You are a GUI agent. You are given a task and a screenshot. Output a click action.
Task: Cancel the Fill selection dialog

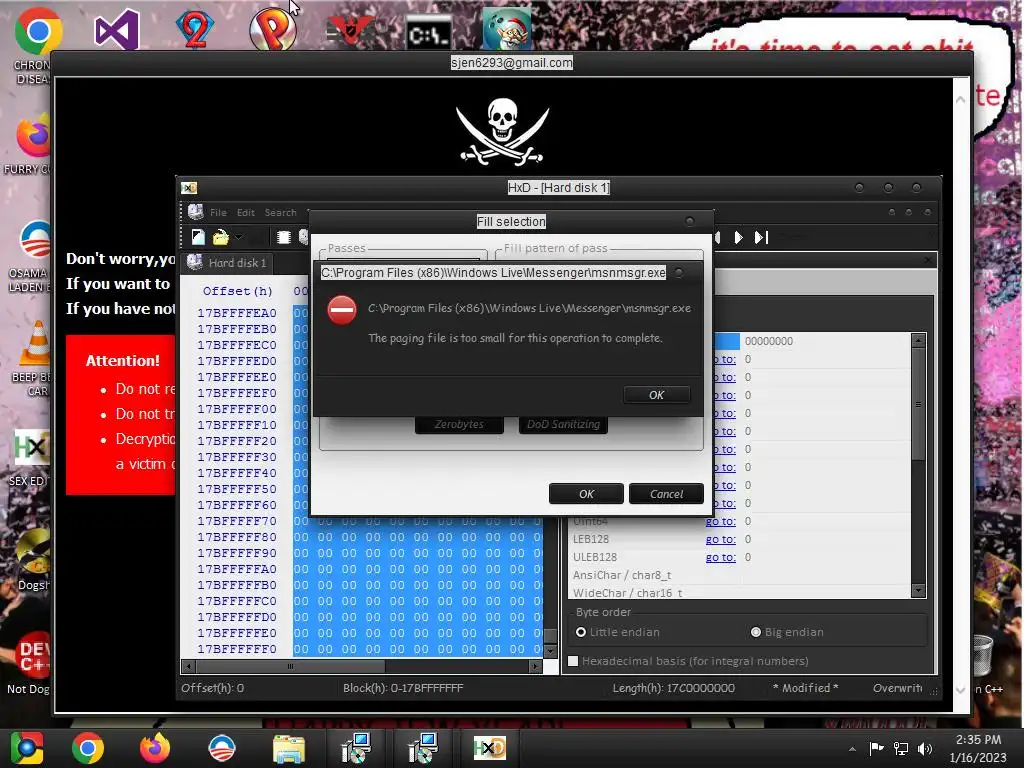coord(666,494)
